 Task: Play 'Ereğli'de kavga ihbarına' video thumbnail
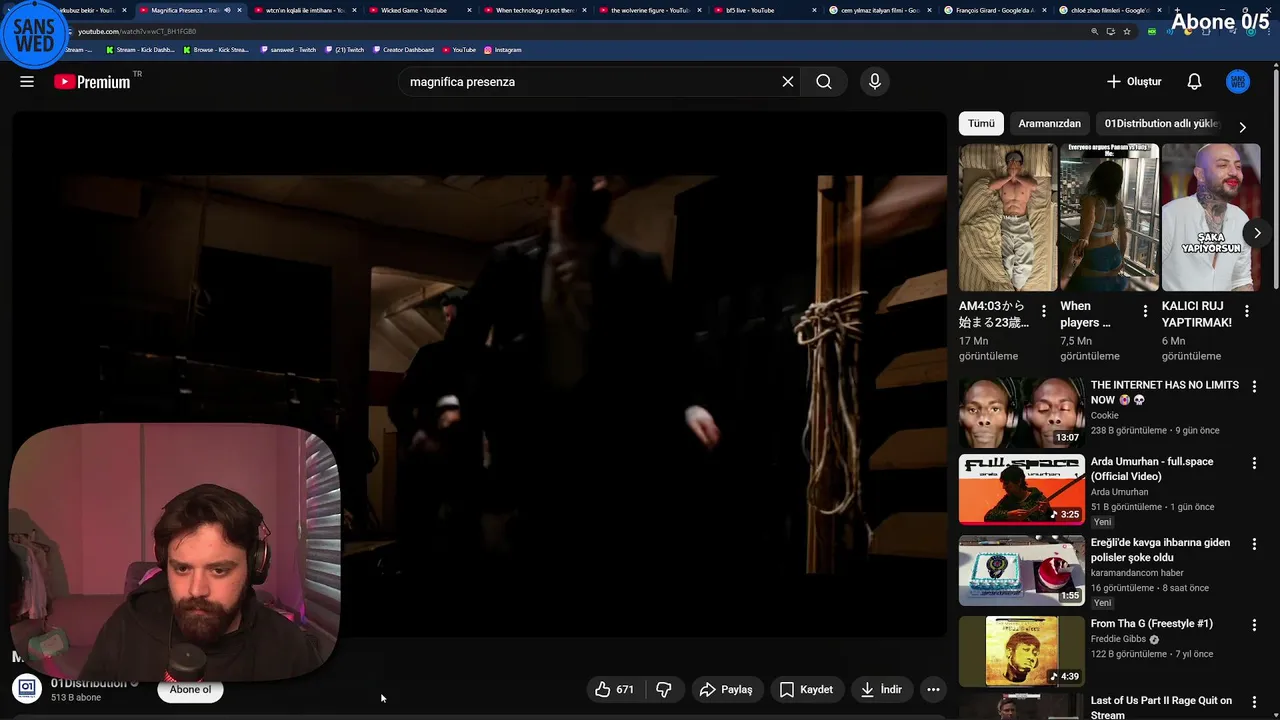tap(1021, 571)
